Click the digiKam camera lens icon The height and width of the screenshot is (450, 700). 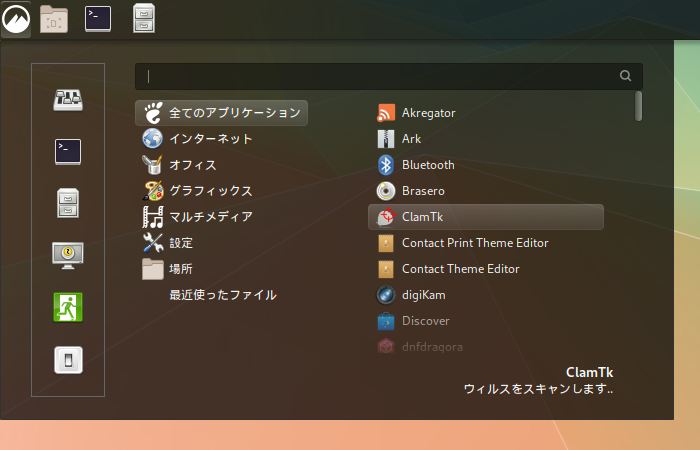pyautogui.click(x=386, y=295)
